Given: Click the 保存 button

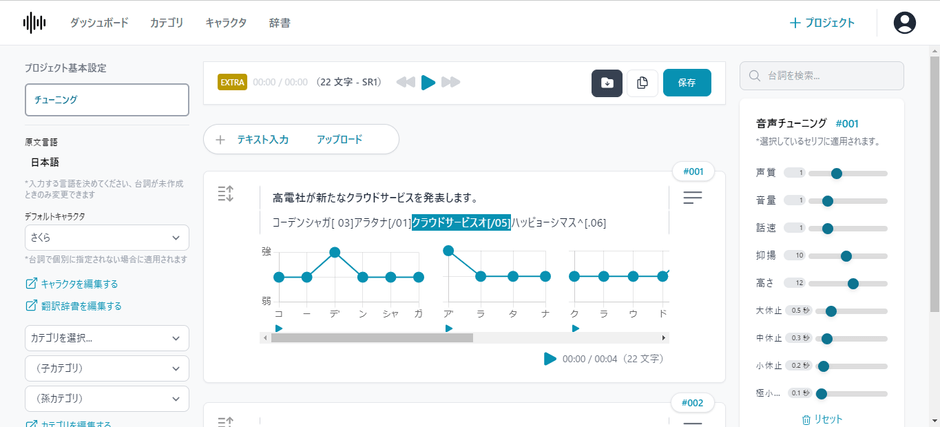Looking at the screenshot, I should [686, 83].
